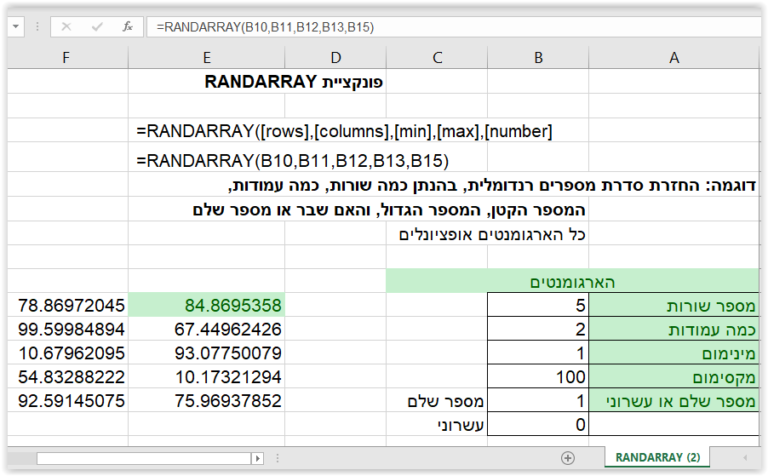
Task: Click cell with text עשרוני in column C
Action: (x=437, y=424)
